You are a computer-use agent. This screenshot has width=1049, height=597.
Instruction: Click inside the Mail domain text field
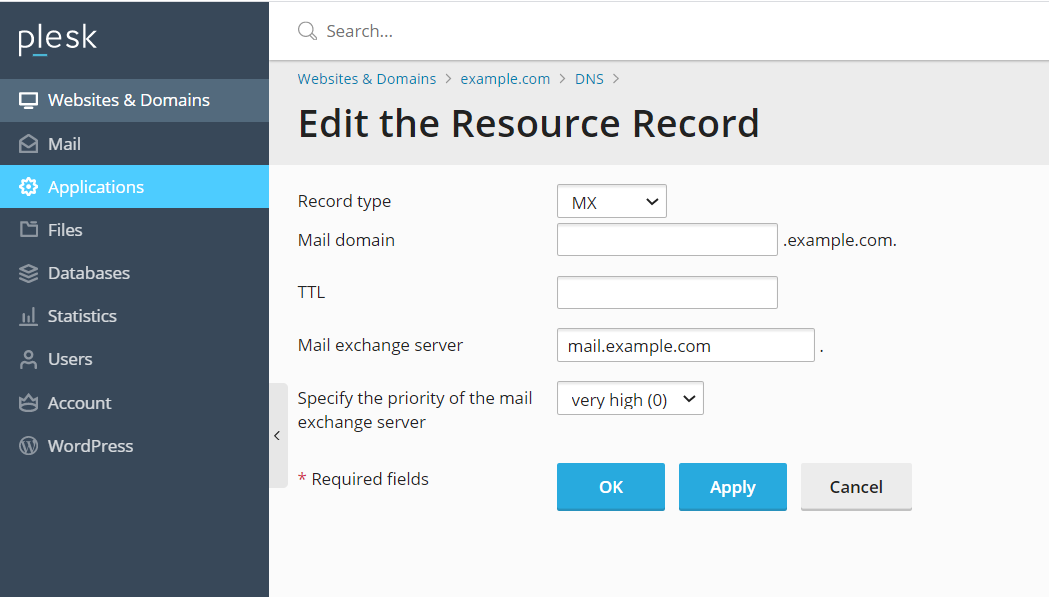point(666,240)
